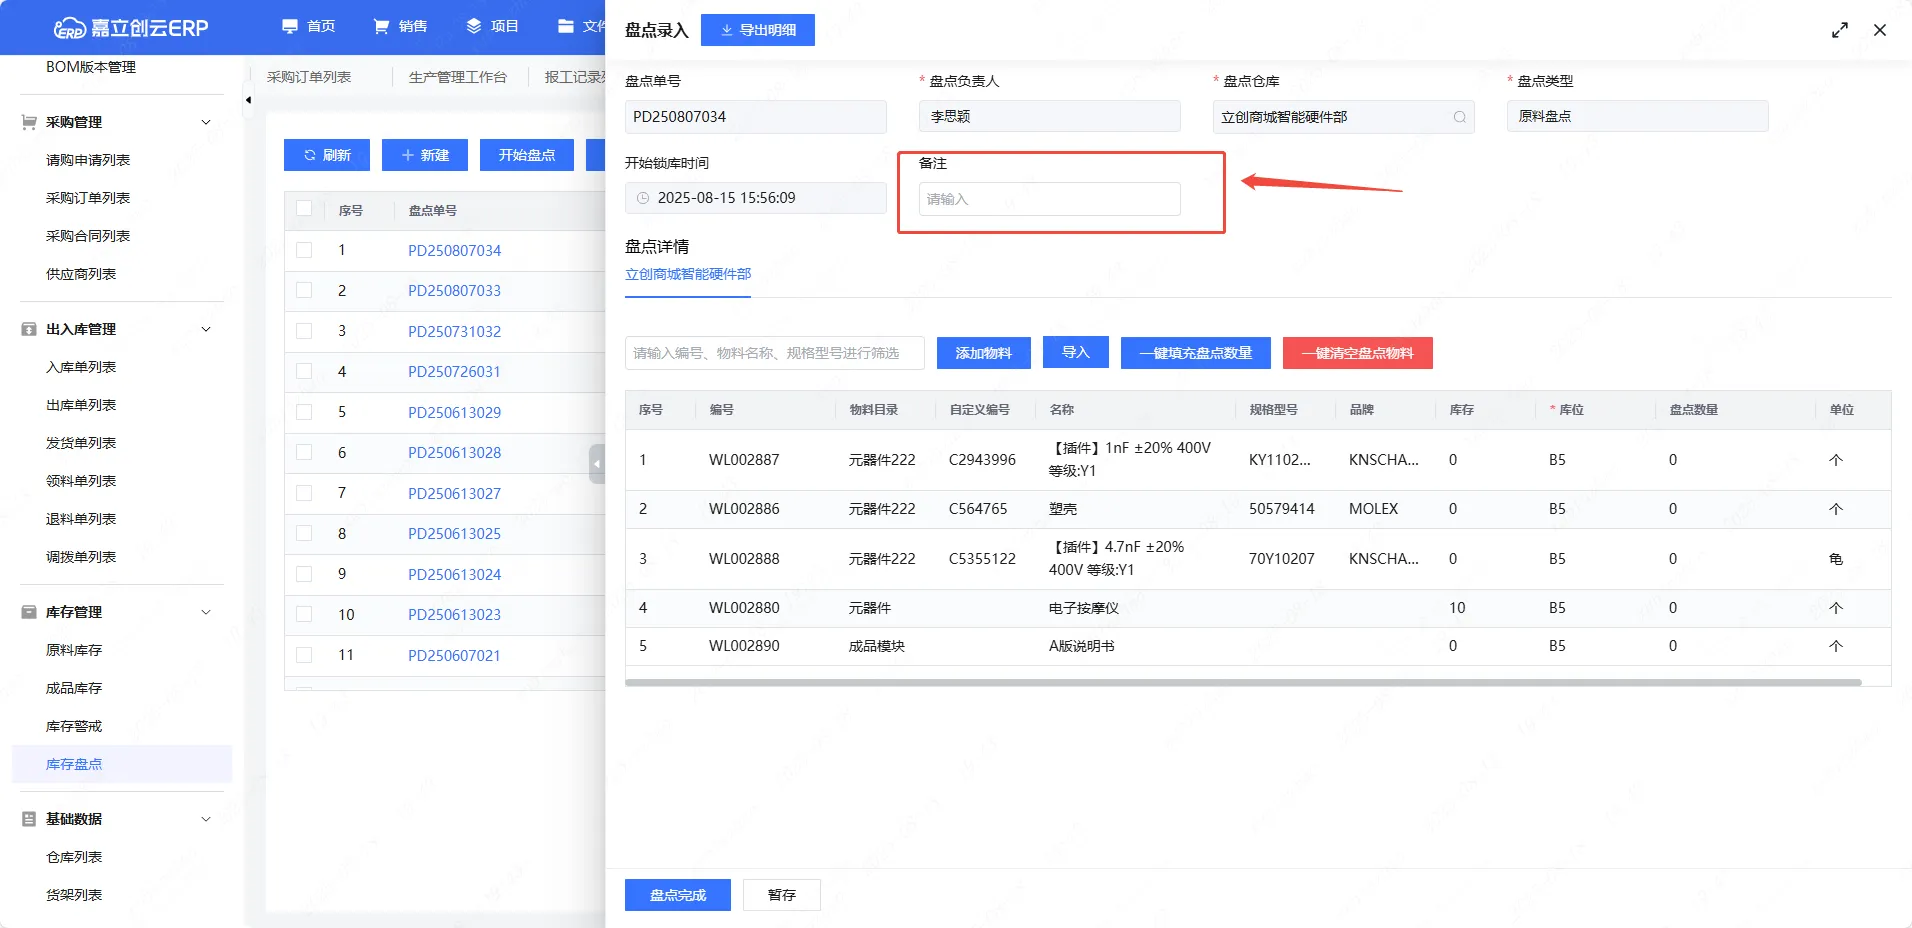Collapse the 出入库管理 menu chevron
1912x928 pixels.
click(x=206, y=329)
